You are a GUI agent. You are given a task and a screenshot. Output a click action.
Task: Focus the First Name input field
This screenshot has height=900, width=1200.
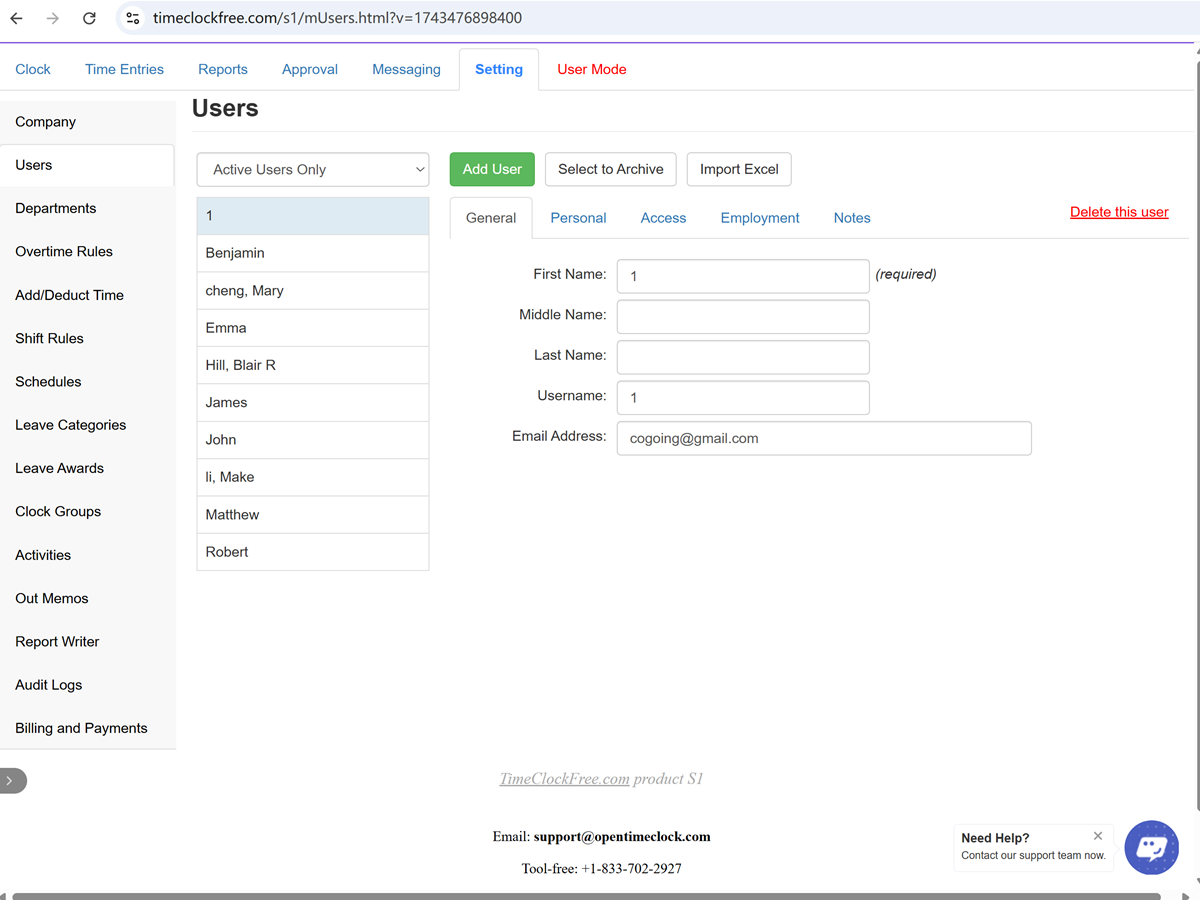coord(743,276)
